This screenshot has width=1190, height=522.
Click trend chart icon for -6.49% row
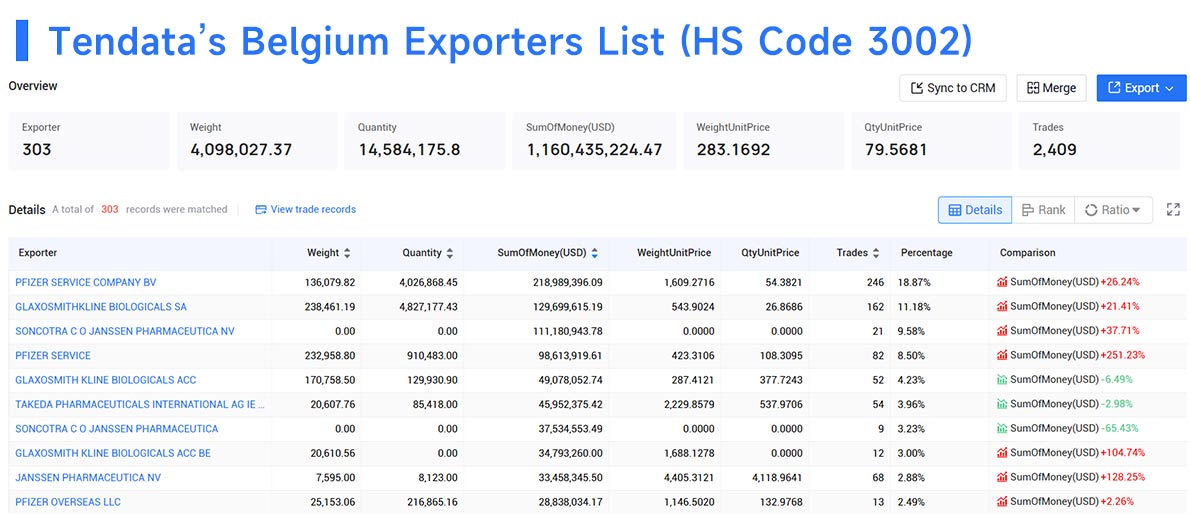[1002, 379]
